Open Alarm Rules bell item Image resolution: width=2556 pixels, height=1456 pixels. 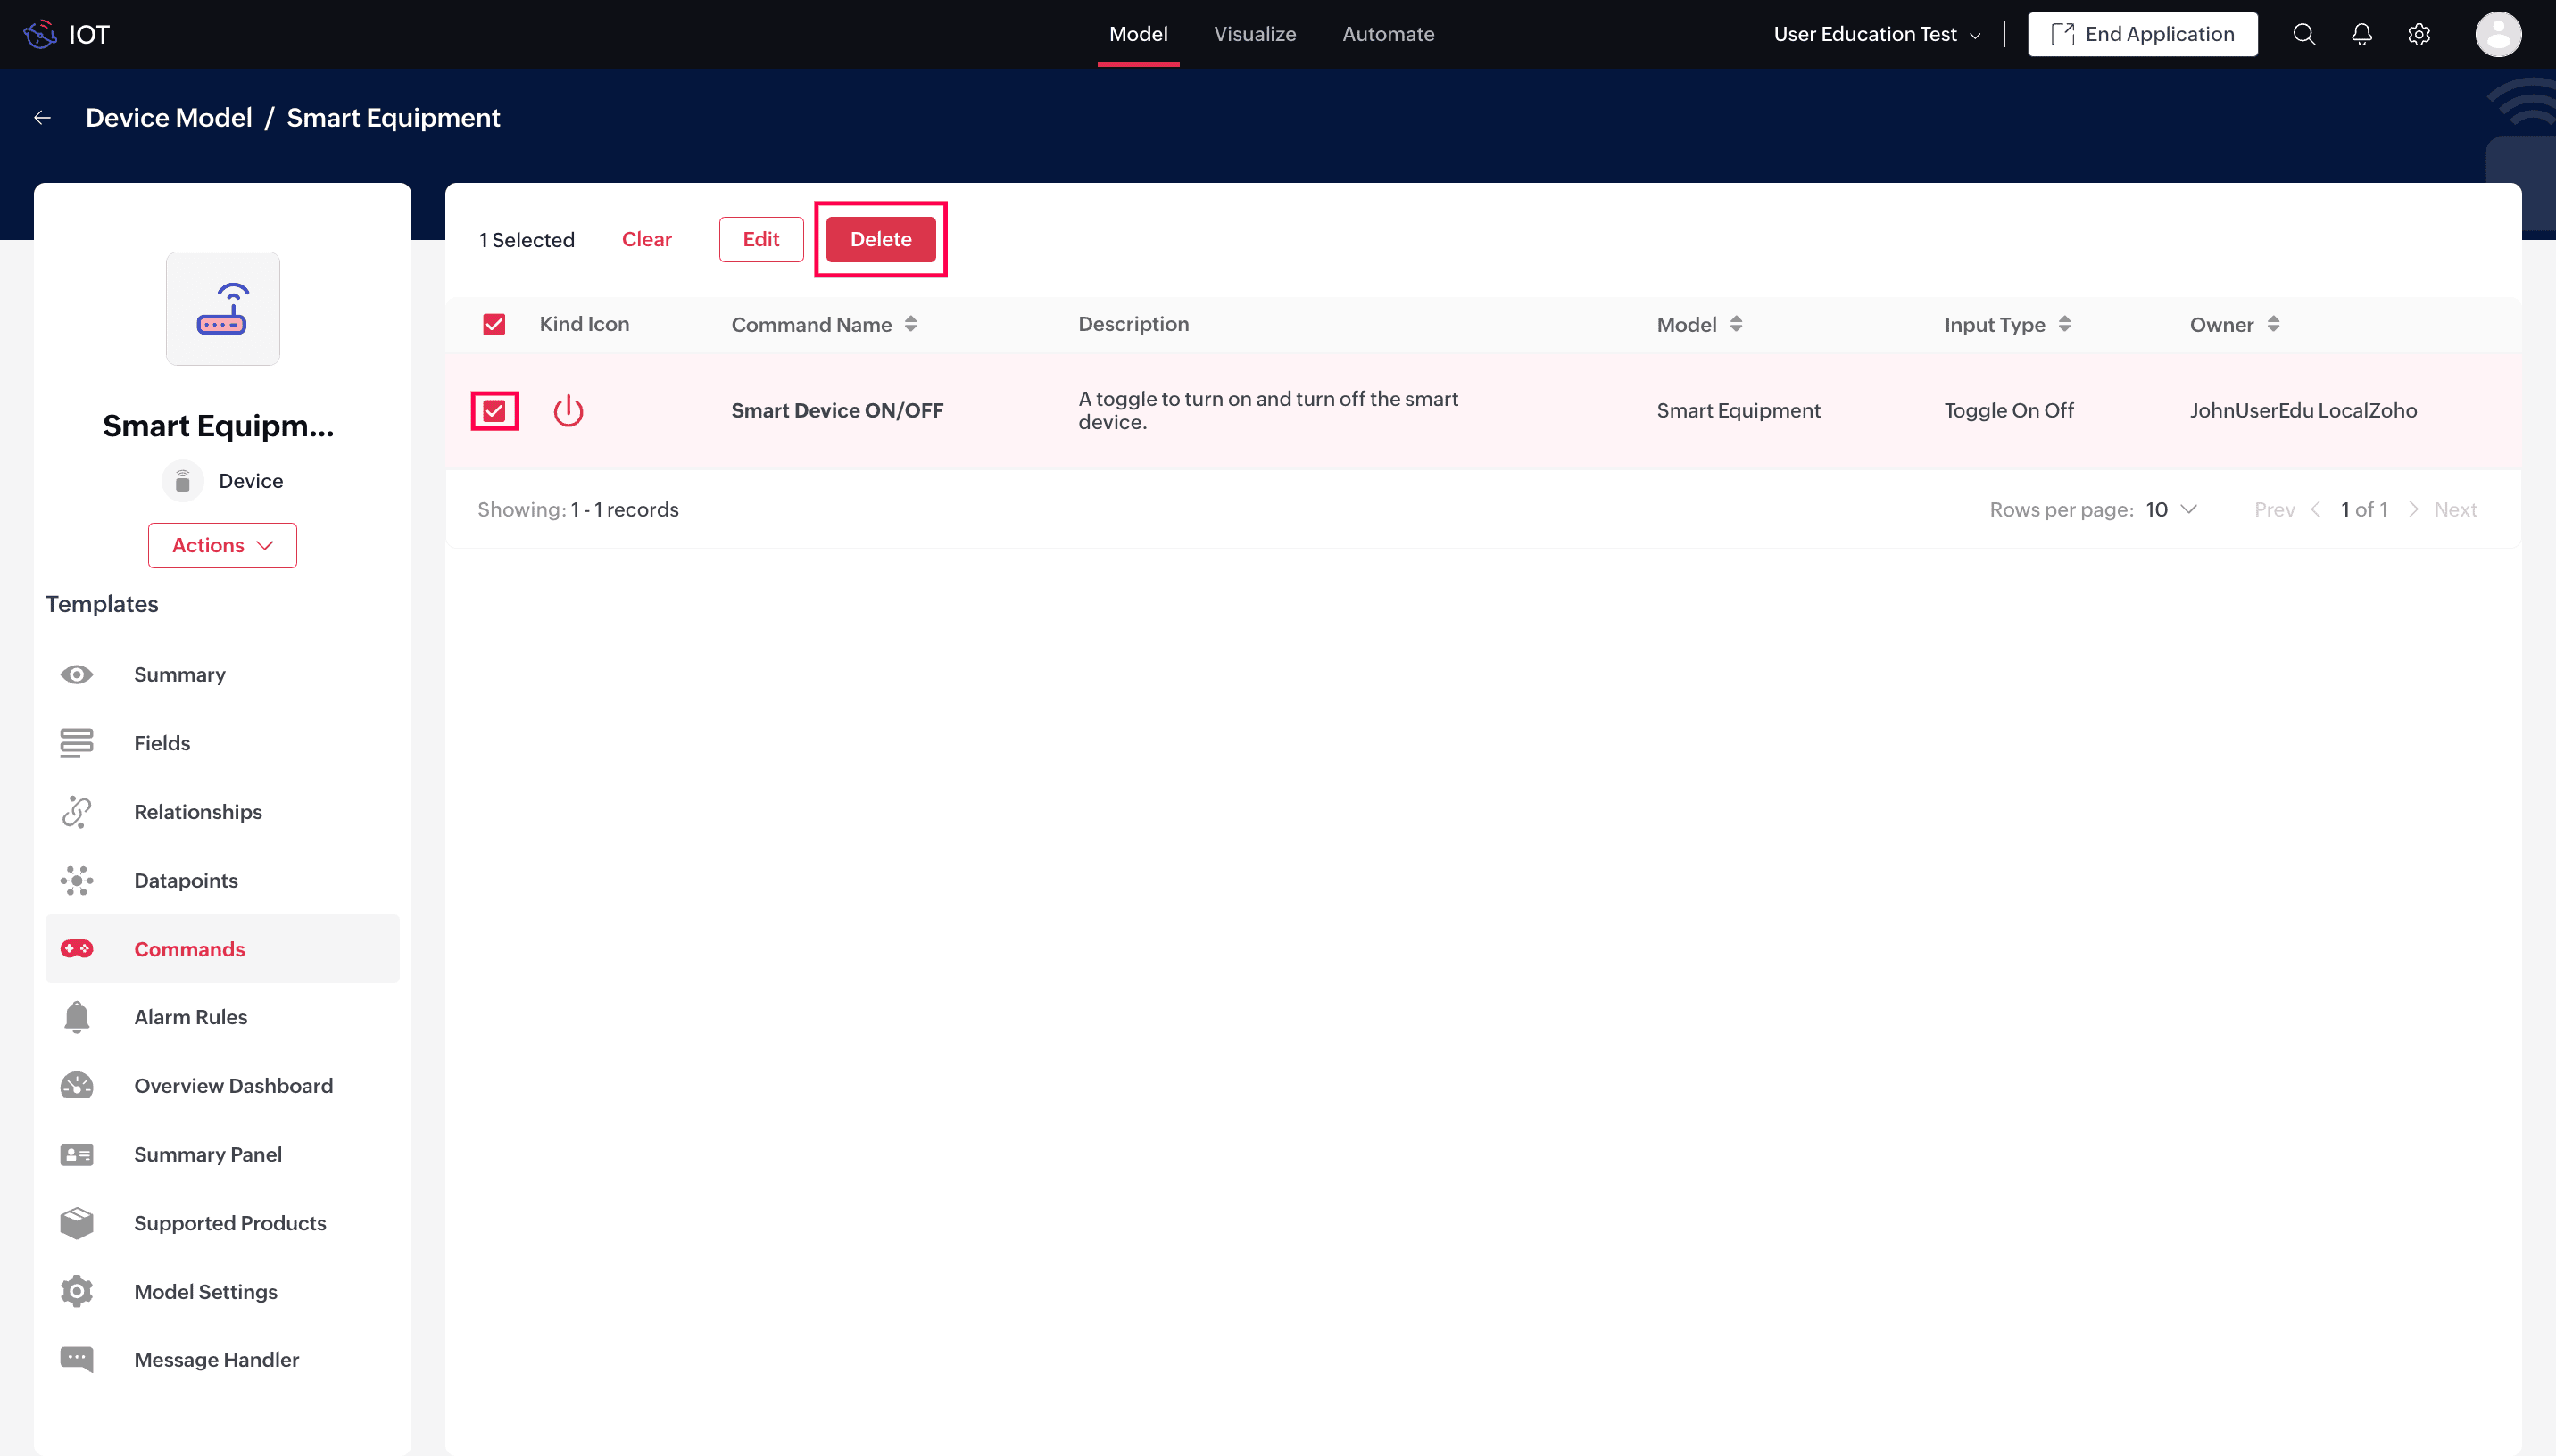pos(190,1017)
